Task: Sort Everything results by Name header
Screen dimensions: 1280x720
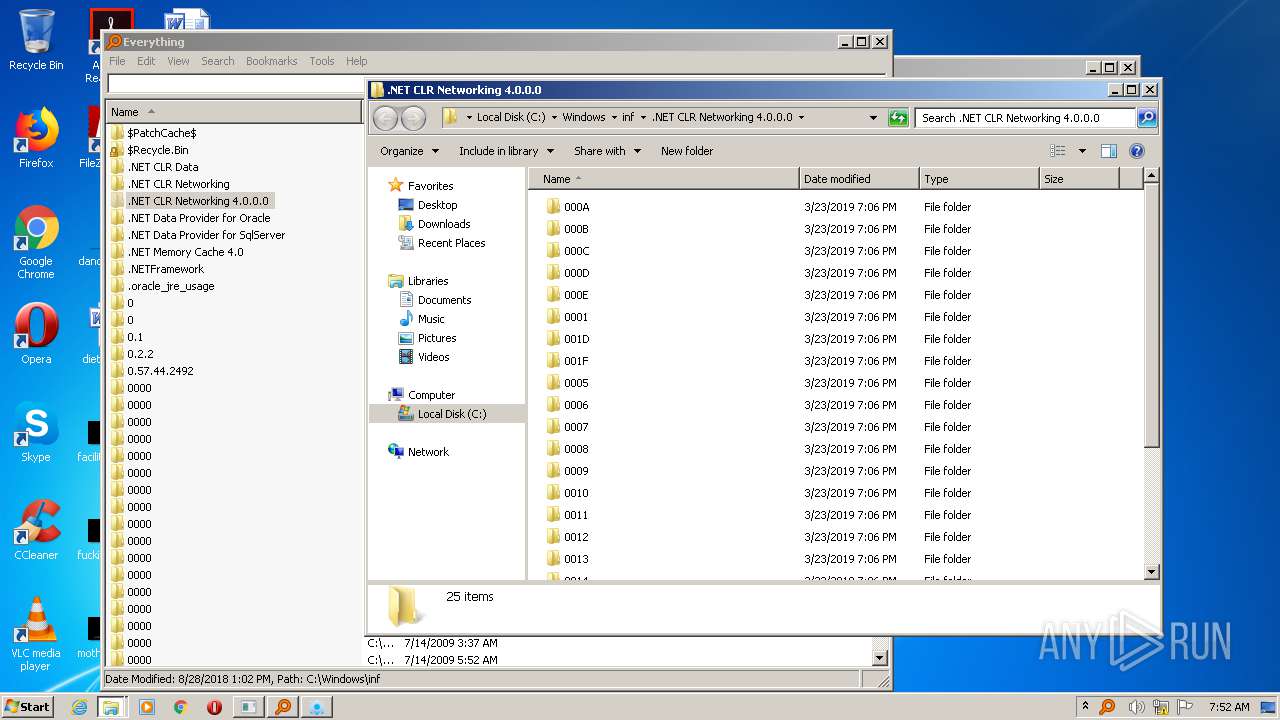Action: click(x=234, y=112)
